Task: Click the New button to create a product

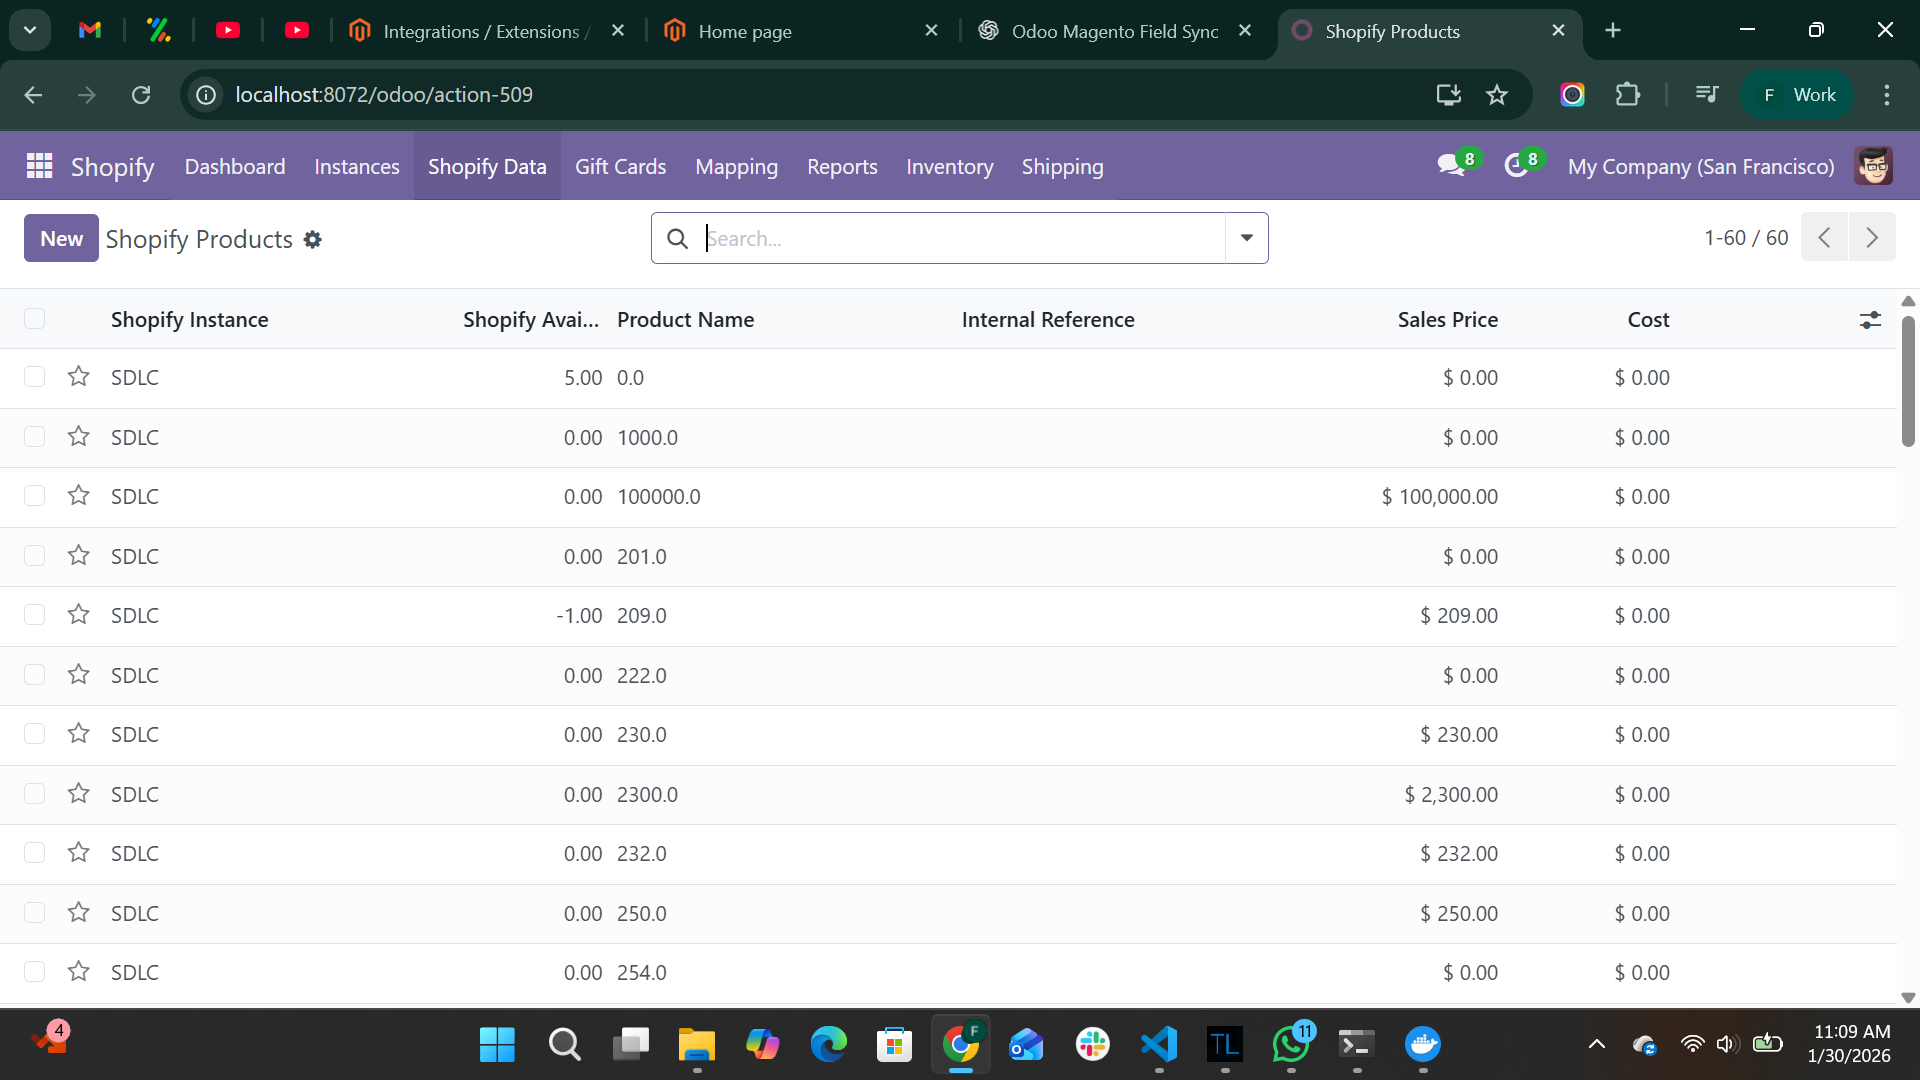Action: [61, 238]
